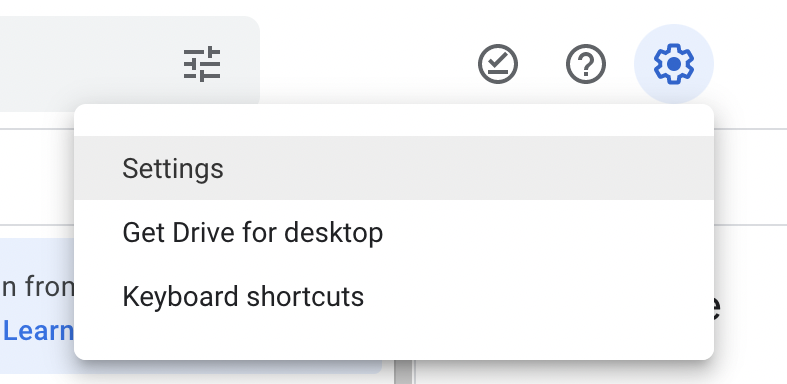Click the gray scrollbar below the menu

pyautogui.click(x=403, y=372)
